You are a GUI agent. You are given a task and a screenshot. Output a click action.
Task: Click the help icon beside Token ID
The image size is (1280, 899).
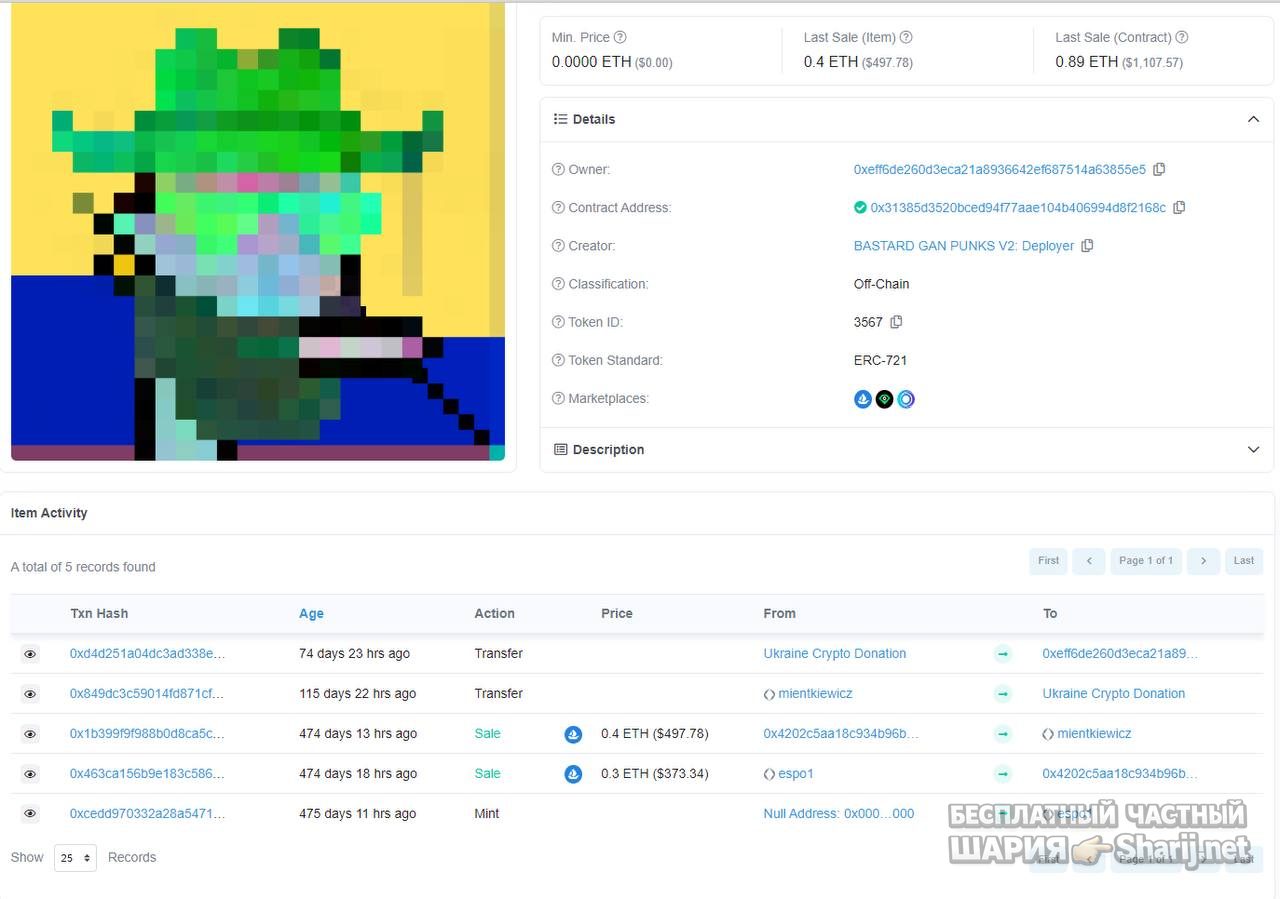pyautogui.click(x=558, y=322)
